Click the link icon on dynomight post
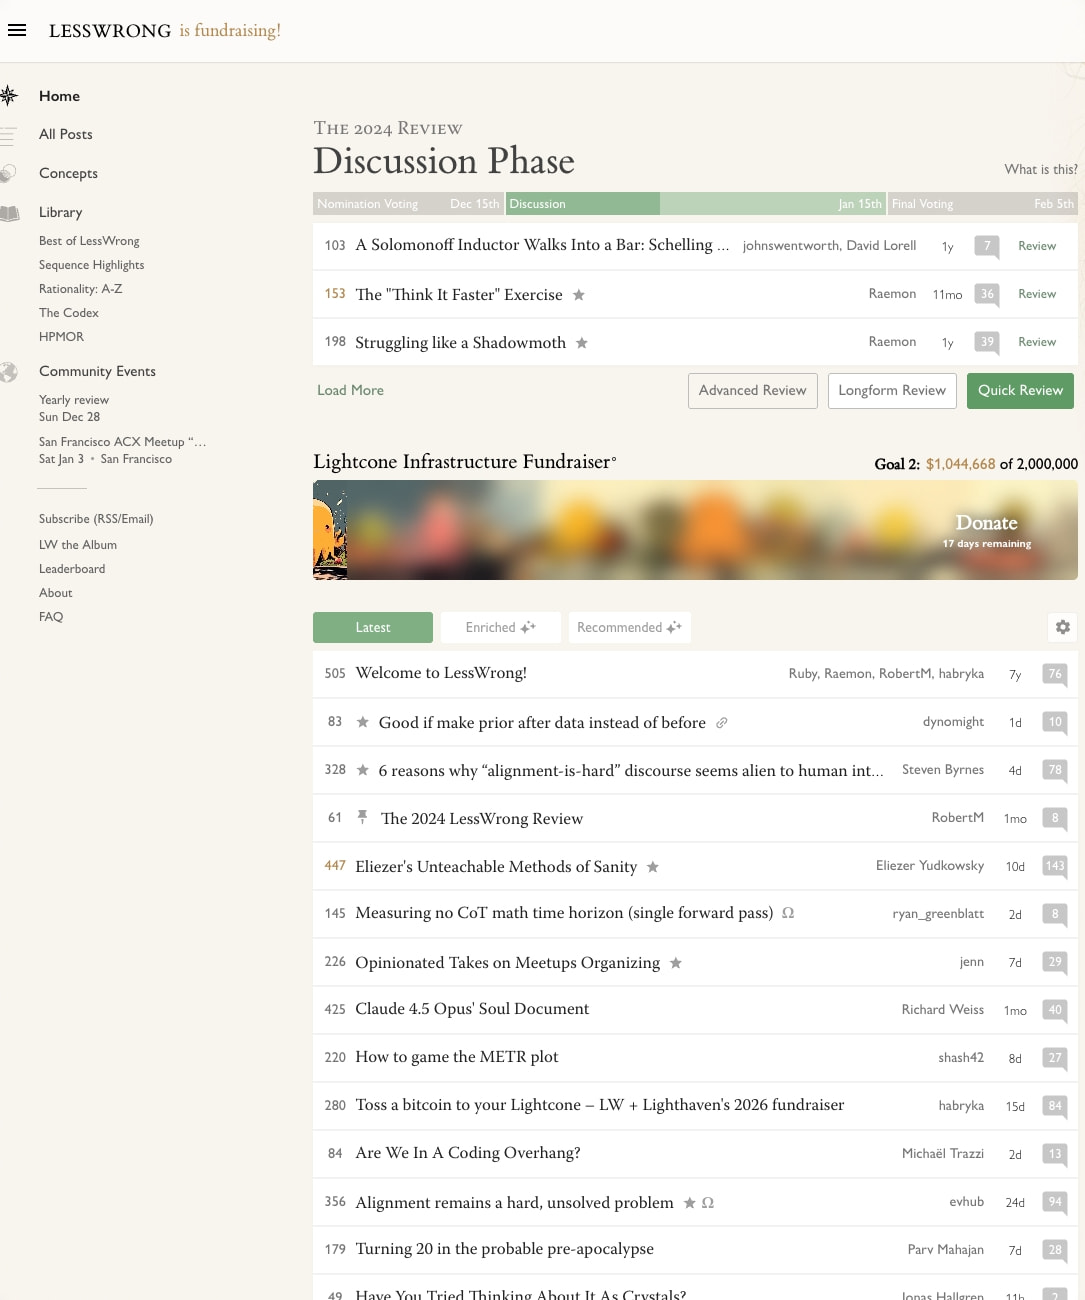The width and height of the screenshot is (1085, 1300). click(x=721, y=723)
